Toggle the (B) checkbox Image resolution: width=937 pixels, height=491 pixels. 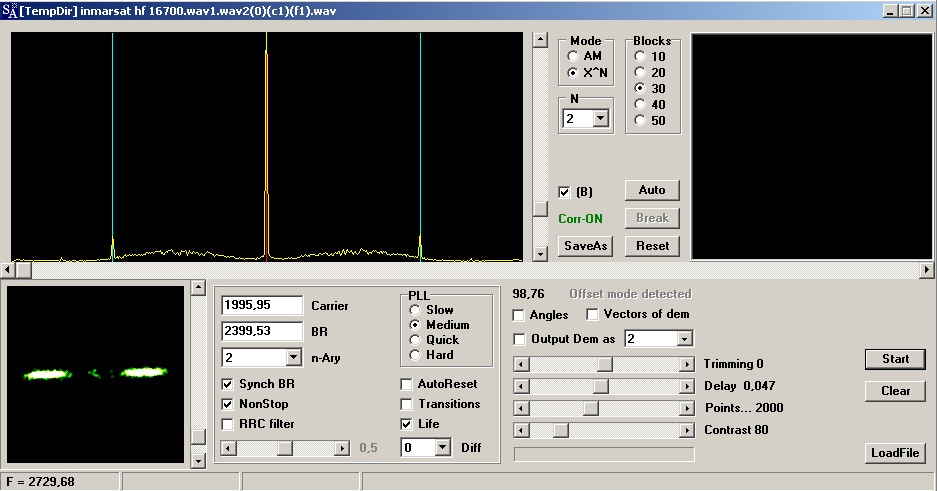(564, 192)
